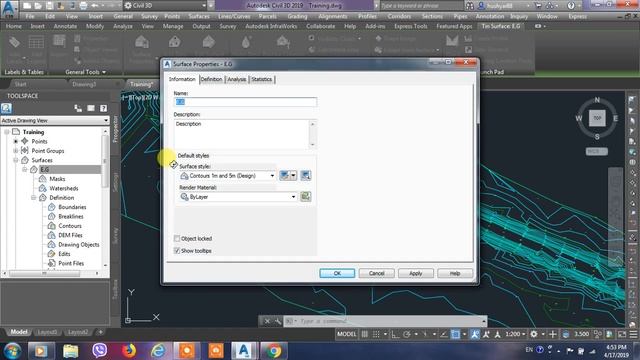Click the TOP face of the ViewCube
Screen dimensions: 640x360
click(597, 118)
